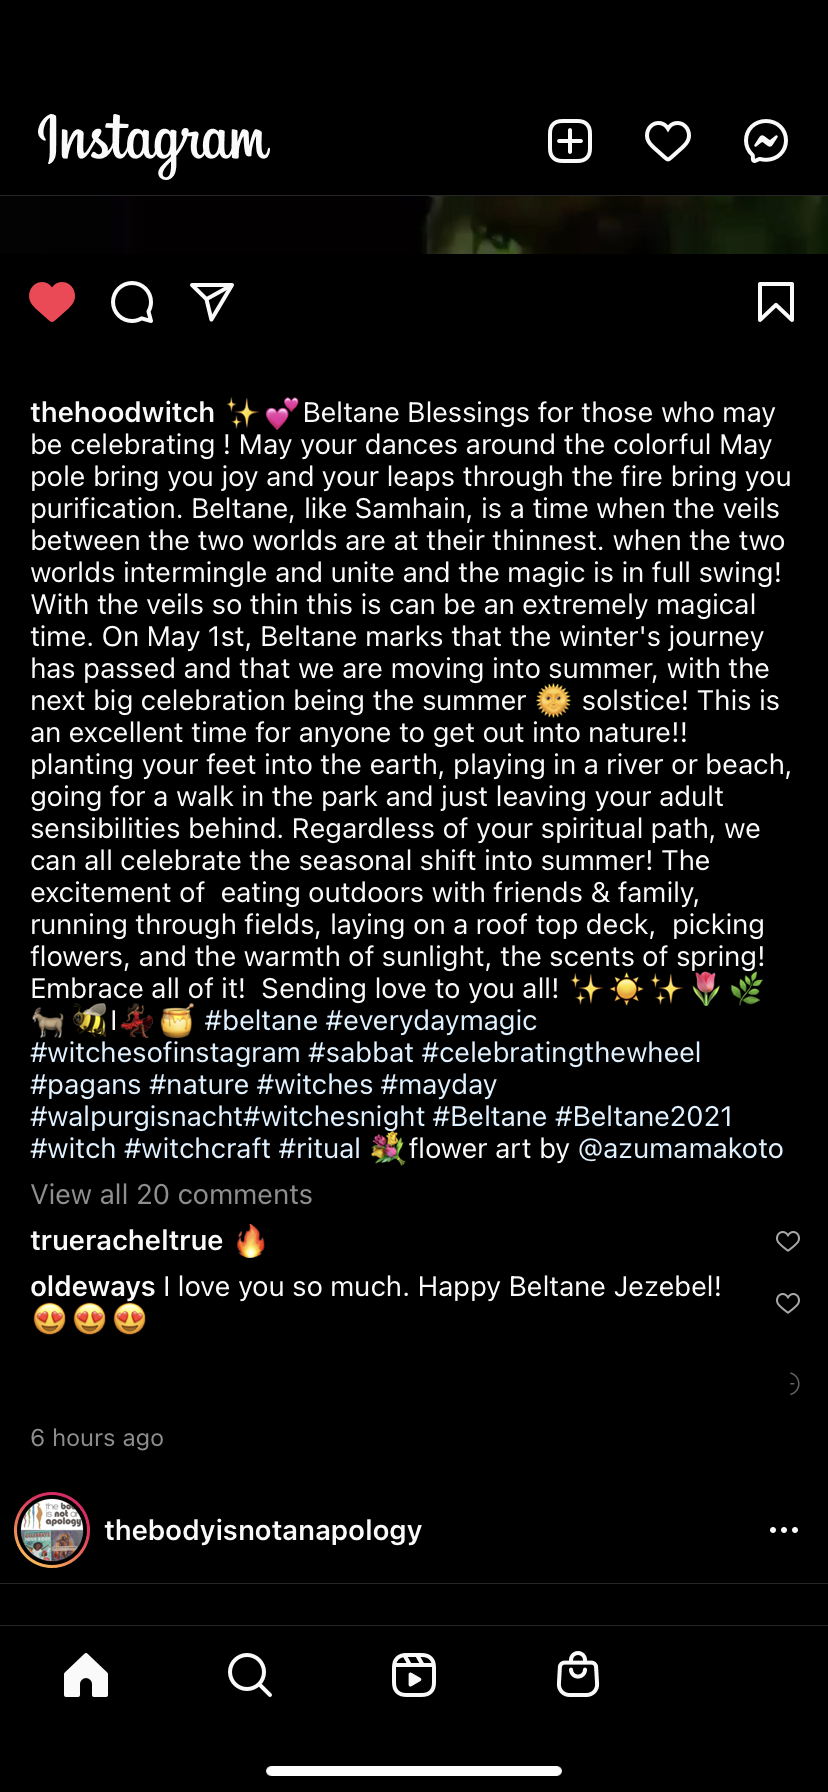The height and width of the screenshot is (1792, 828).
Task: Open the Shop bag tab
Action: (578, 1674)
